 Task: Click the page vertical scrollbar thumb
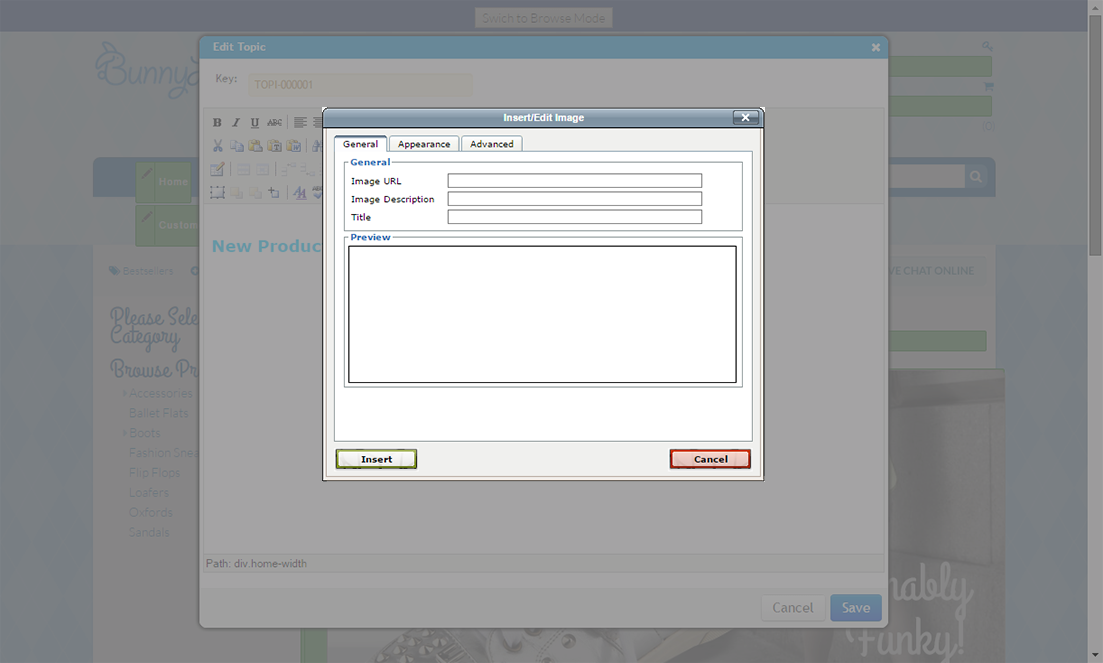tap(1095, 134)
